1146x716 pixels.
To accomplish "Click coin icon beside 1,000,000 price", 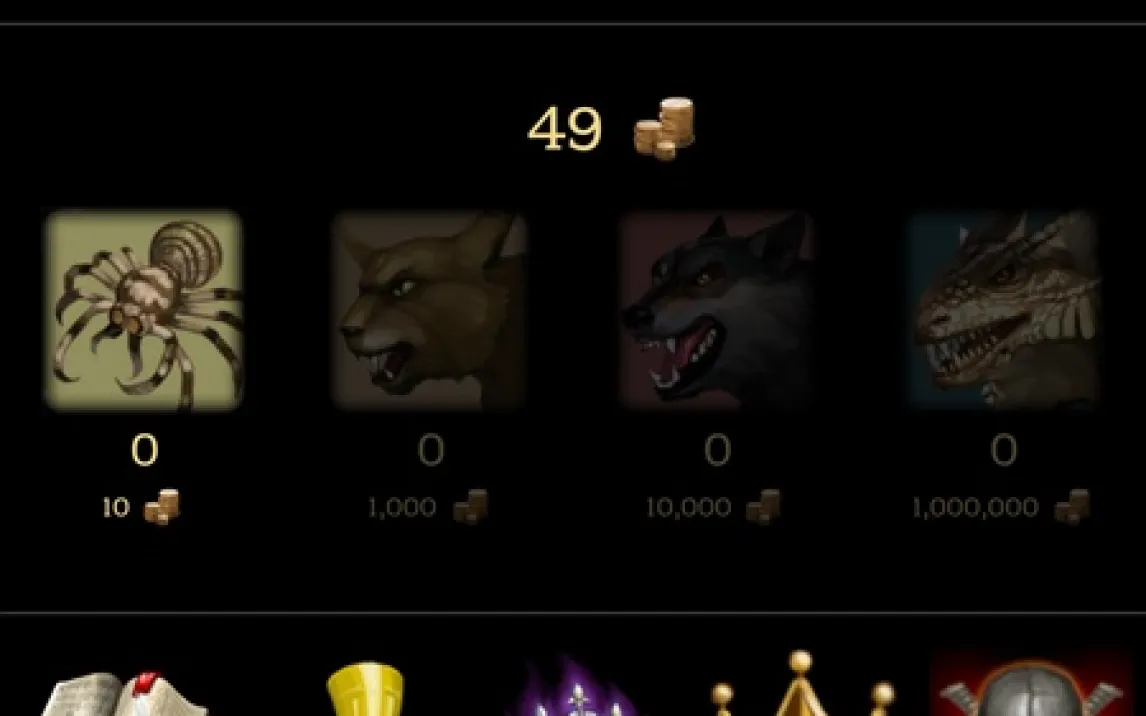I will [x=1071, y=506].
